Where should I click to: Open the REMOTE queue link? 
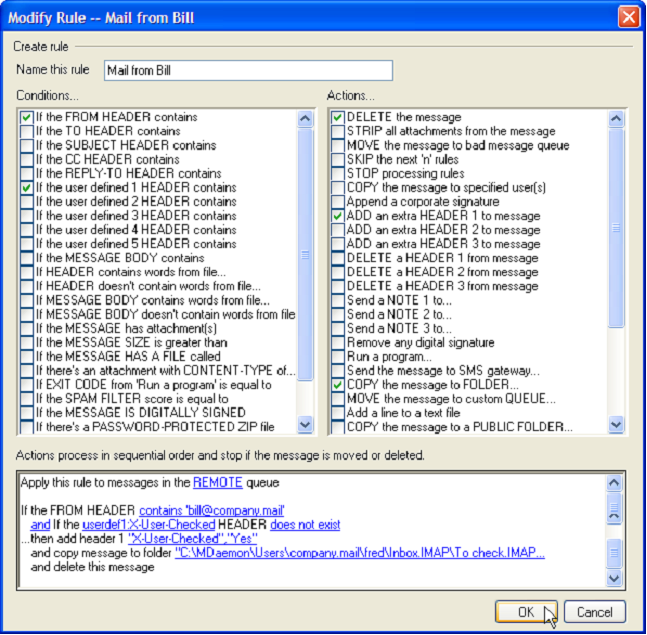(x=218, y=482)
